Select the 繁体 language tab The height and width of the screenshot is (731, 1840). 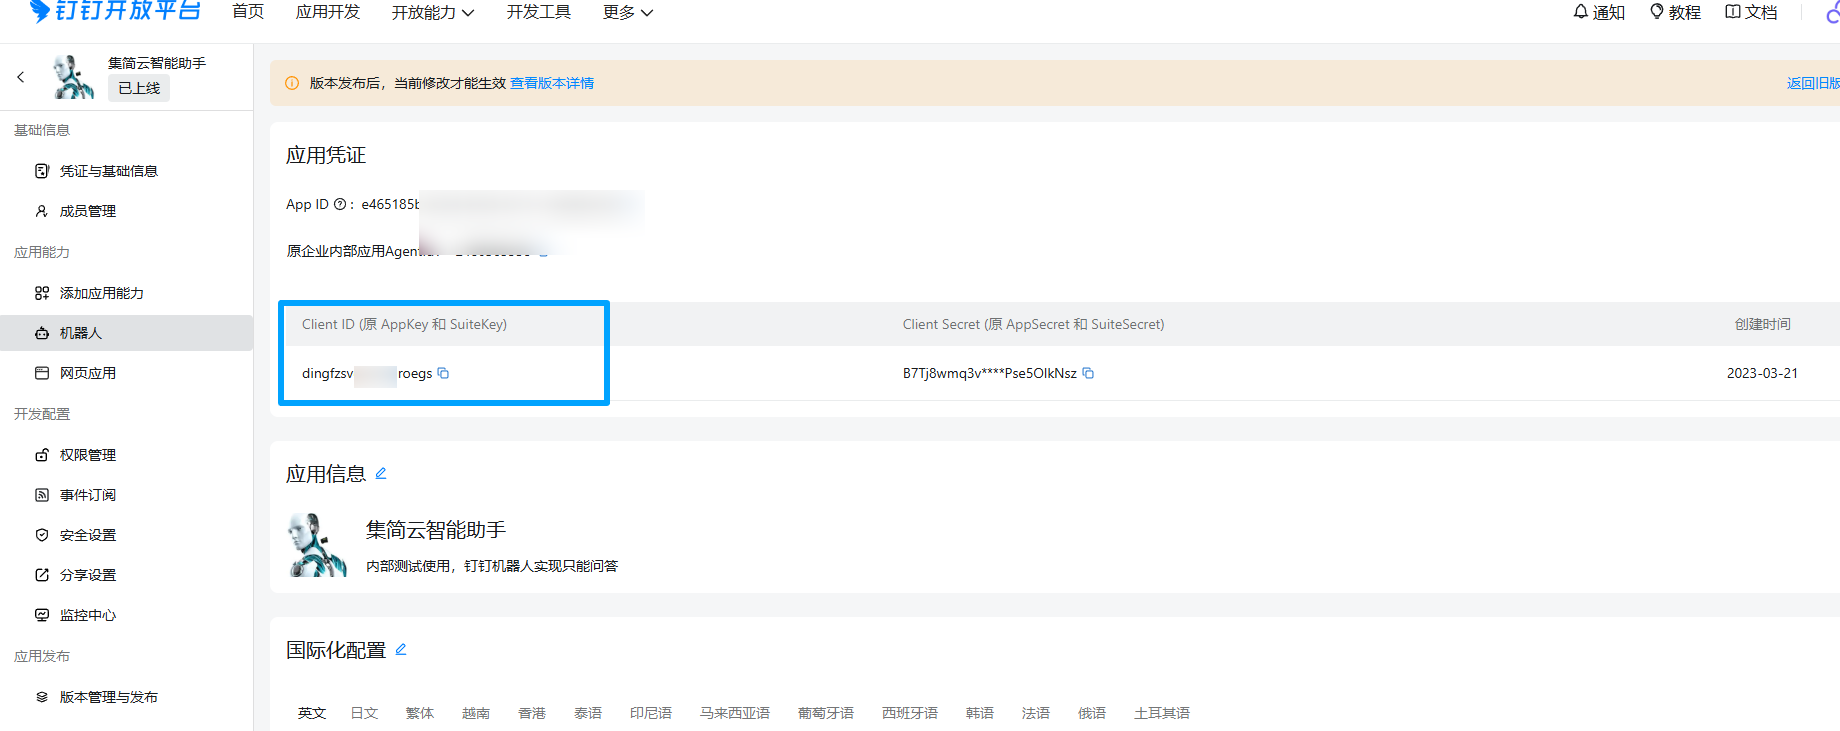click(420, 713)
